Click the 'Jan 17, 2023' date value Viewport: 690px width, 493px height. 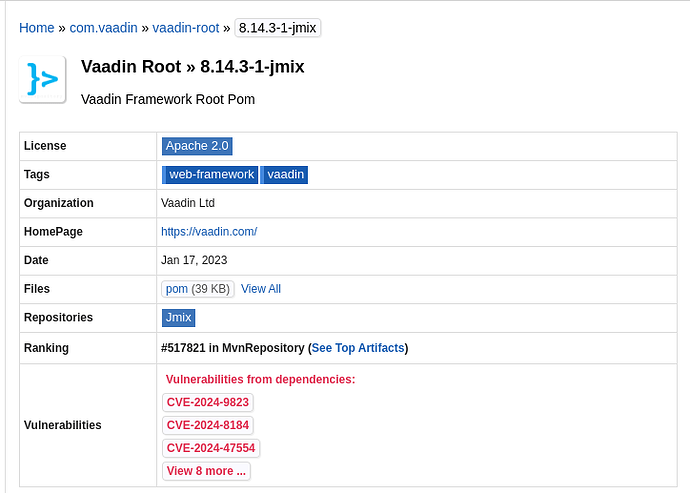pyautogui.click(x=194, y=260)
